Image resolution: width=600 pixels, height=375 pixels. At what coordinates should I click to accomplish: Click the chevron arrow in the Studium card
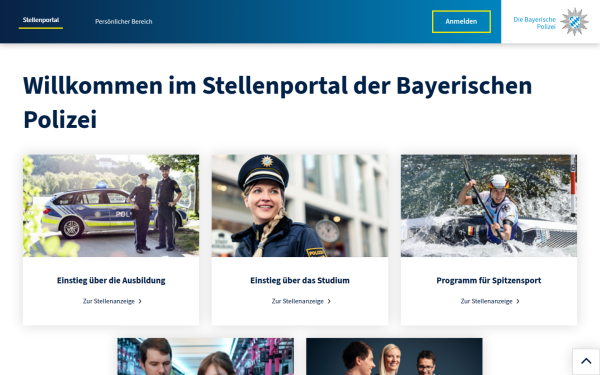329,302
